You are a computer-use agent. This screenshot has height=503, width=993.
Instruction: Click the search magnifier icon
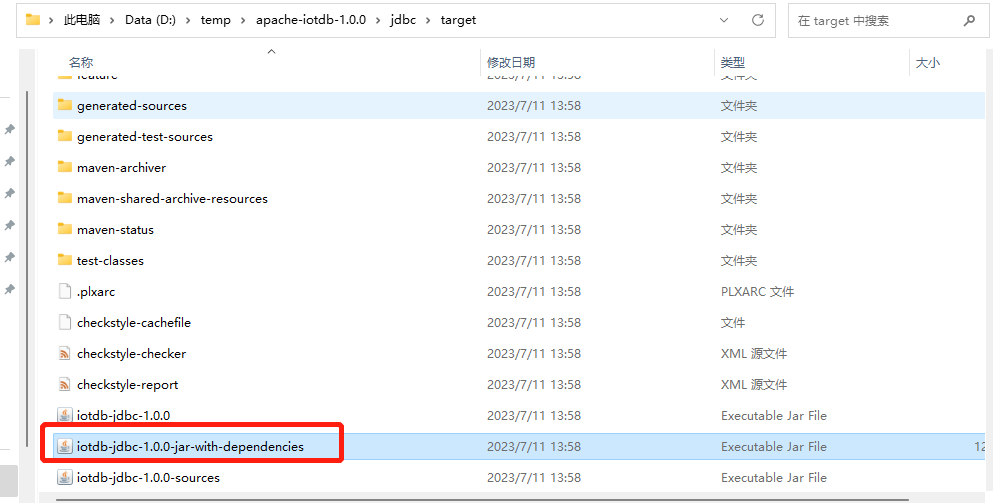969,21
